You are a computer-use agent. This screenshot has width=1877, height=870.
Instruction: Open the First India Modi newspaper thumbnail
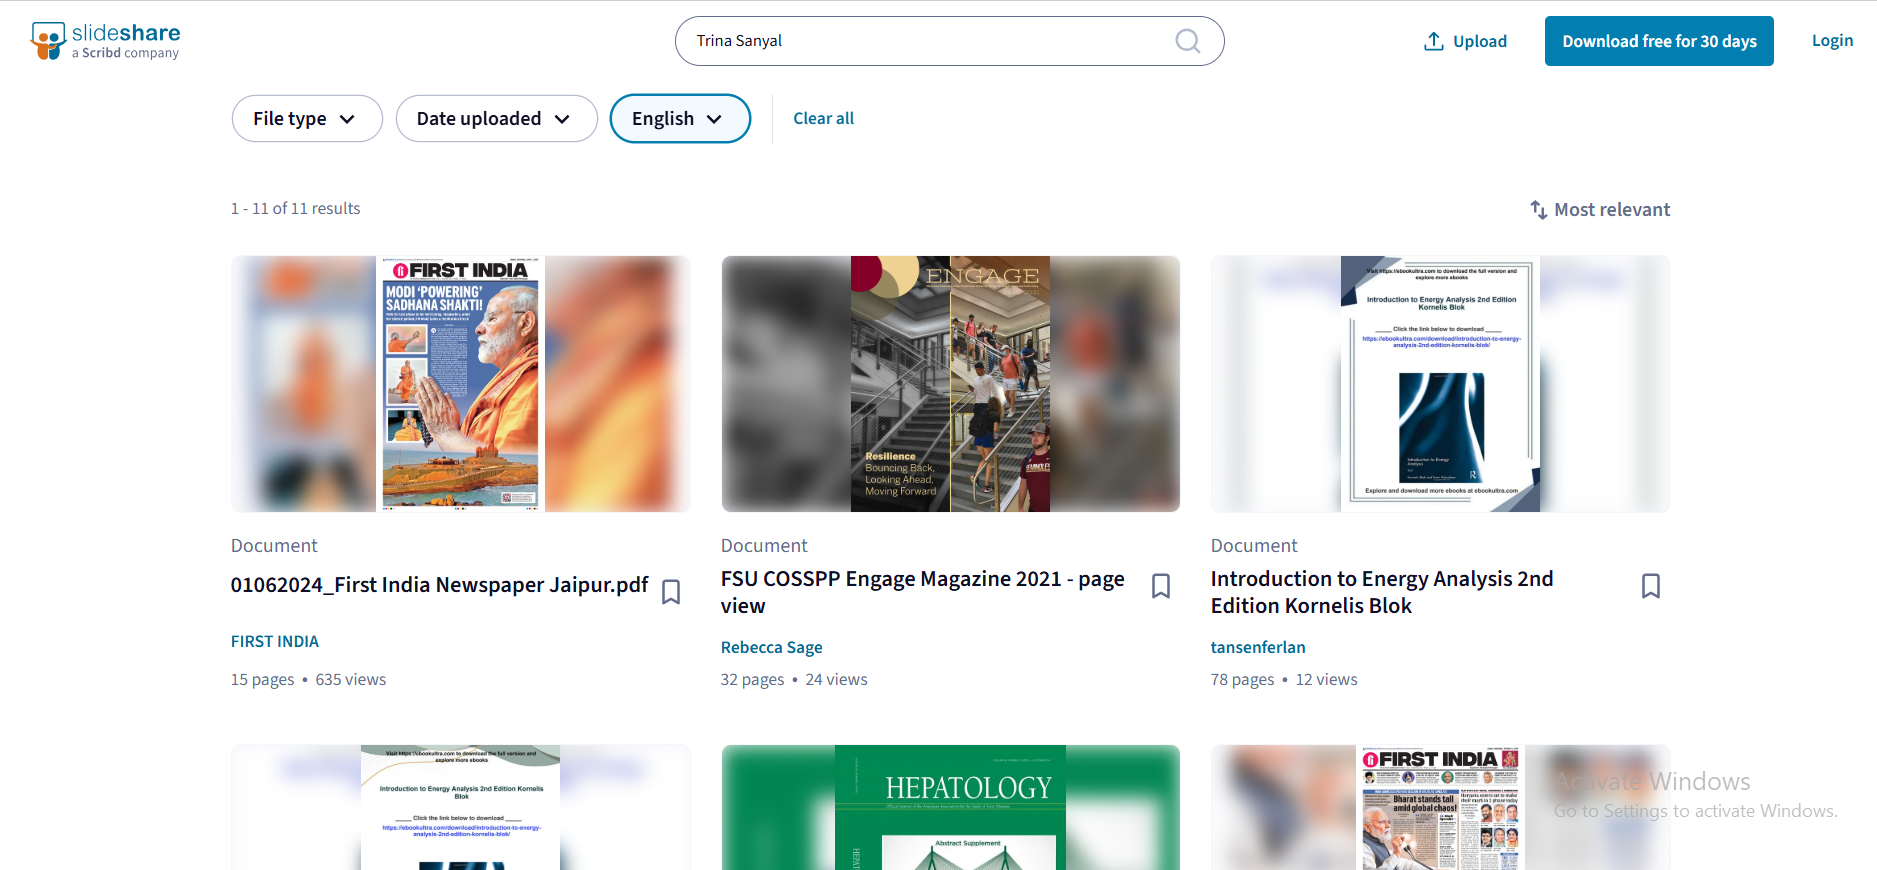[x=460, y=384]
